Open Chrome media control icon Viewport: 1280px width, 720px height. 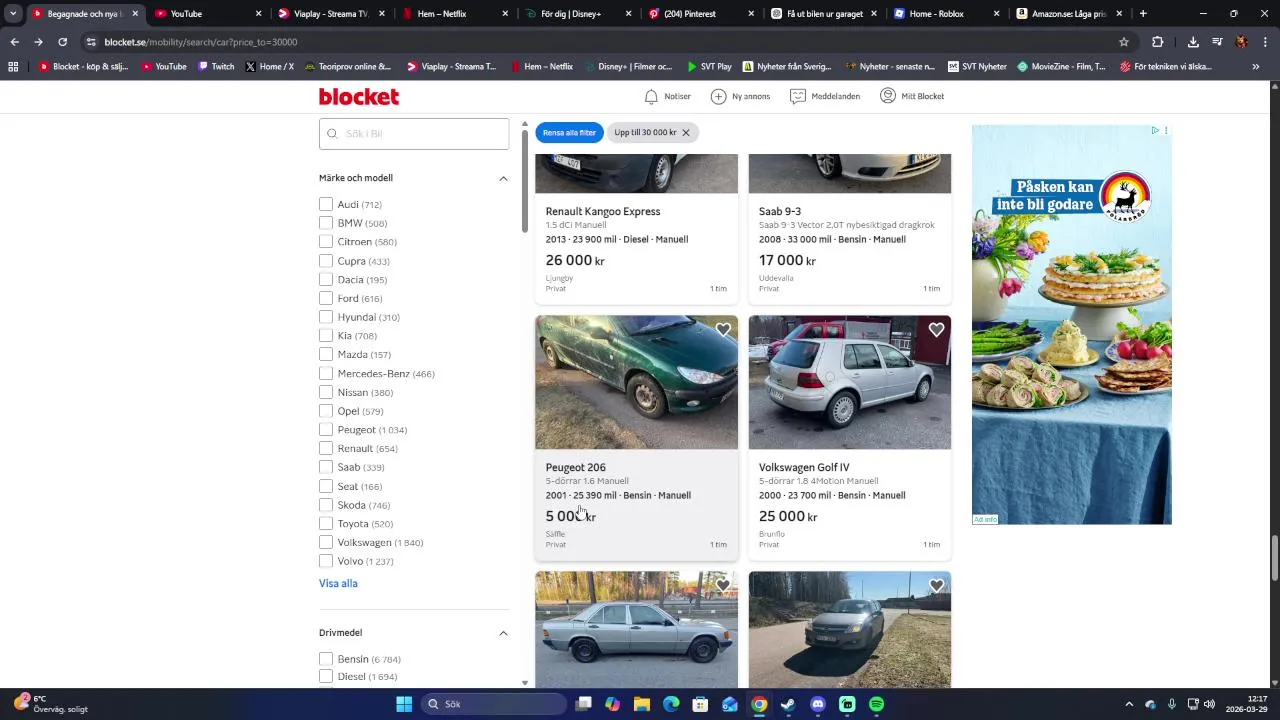1217,42
